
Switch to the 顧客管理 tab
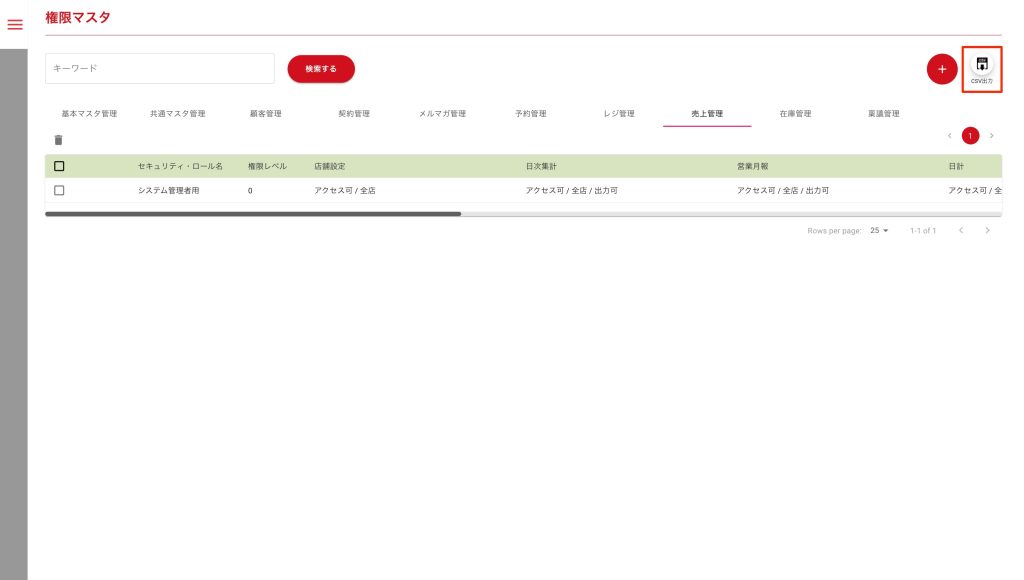[265, 114]
